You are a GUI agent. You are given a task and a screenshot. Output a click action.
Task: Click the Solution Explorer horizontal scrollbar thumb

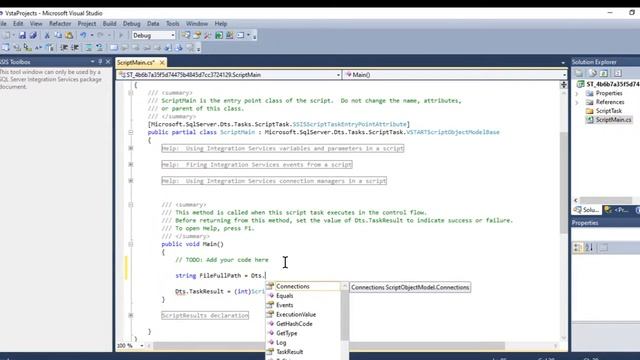[x=606, y=200]
